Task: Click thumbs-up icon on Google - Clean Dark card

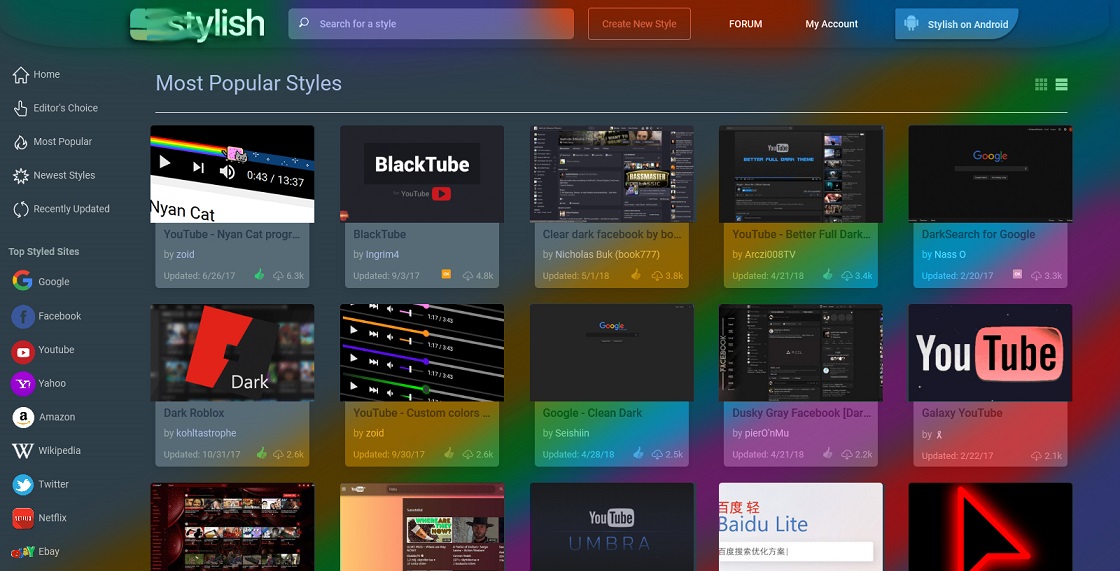Action: pyautogui.click(x=638, y=453)
